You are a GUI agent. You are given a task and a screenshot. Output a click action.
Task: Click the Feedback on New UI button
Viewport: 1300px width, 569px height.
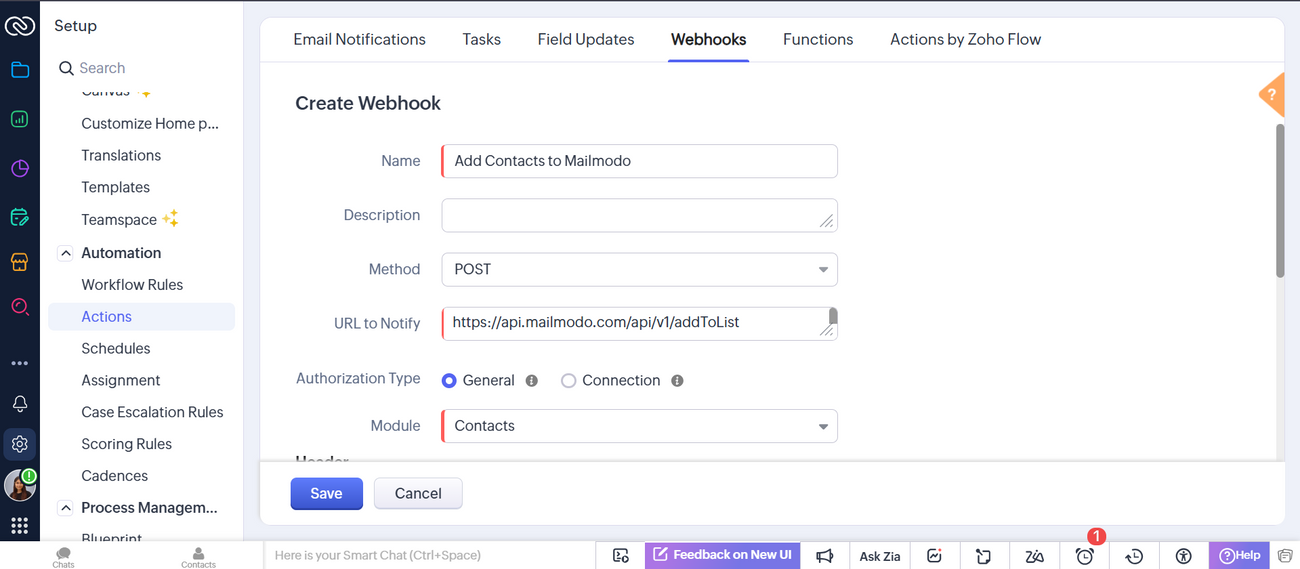point(722,555)
